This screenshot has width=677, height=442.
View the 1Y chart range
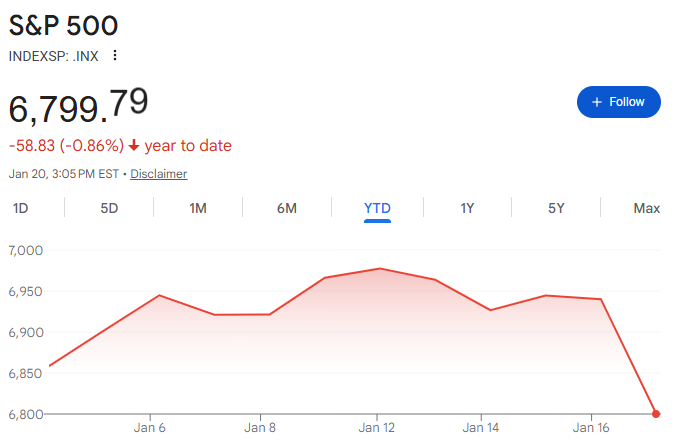coord(467,208)
